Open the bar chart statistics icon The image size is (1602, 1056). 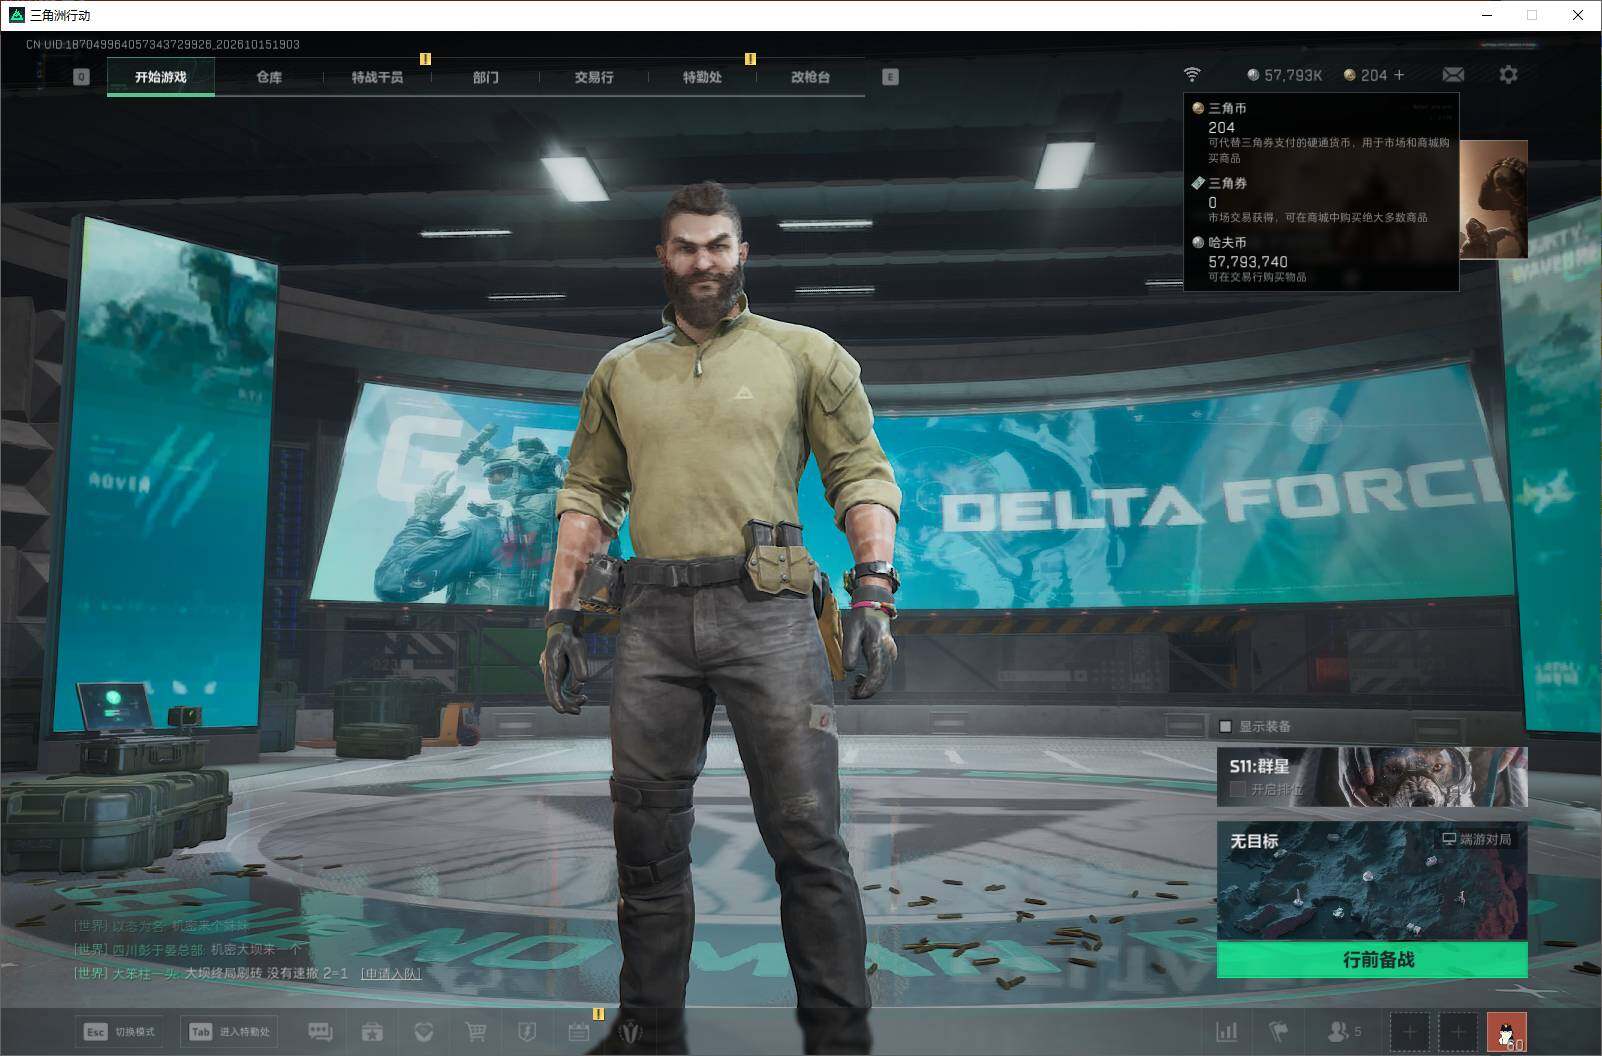pyautogui.click(x=1226, y=1031)
